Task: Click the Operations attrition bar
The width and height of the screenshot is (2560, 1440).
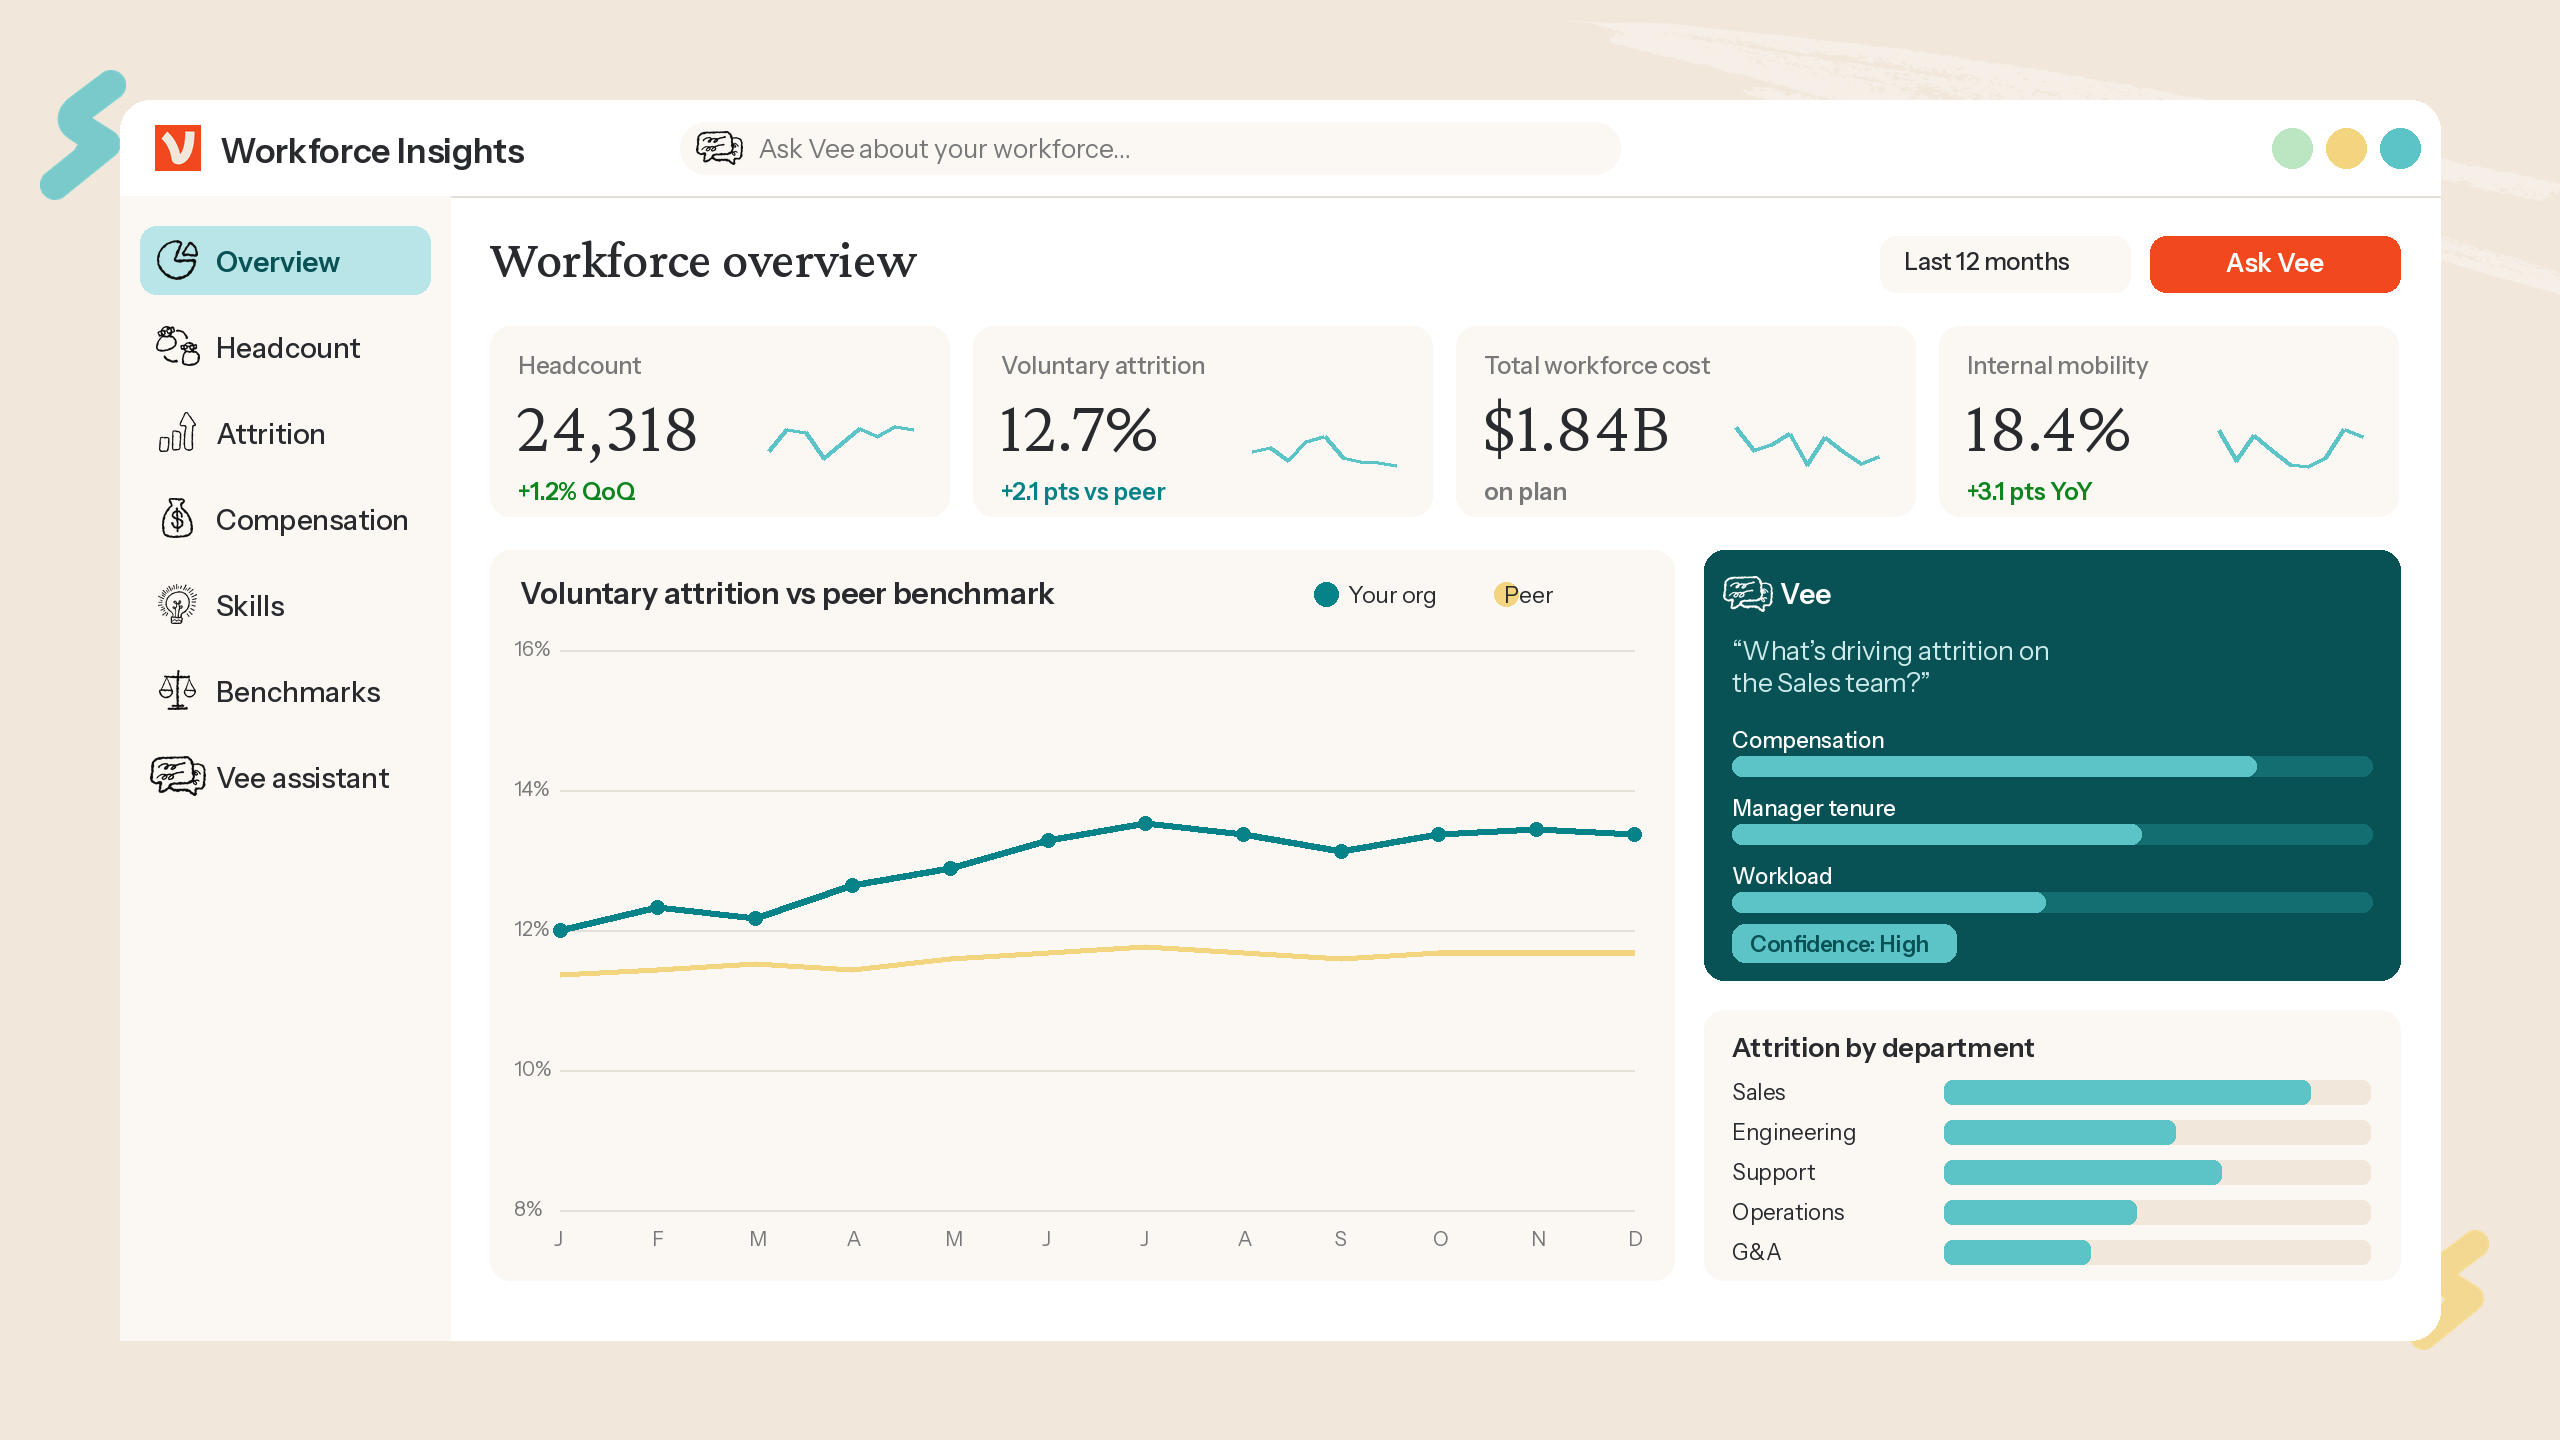Action: click(2157, 1212)
